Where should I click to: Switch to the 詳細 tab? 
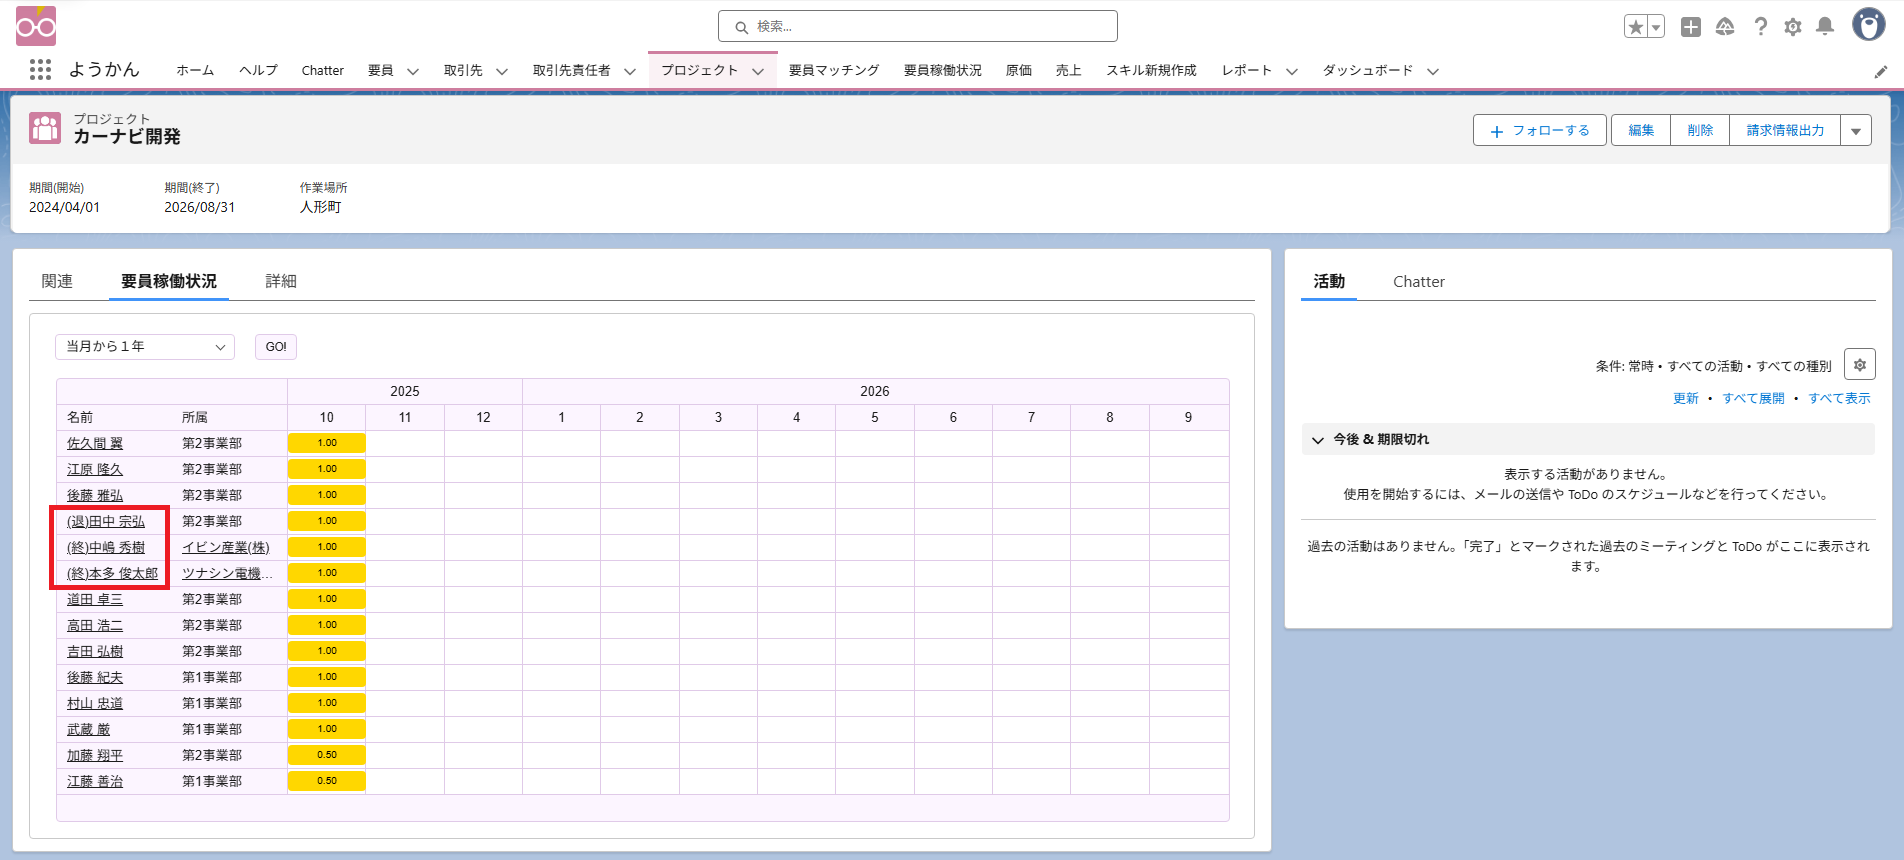[x=281, y=281]
